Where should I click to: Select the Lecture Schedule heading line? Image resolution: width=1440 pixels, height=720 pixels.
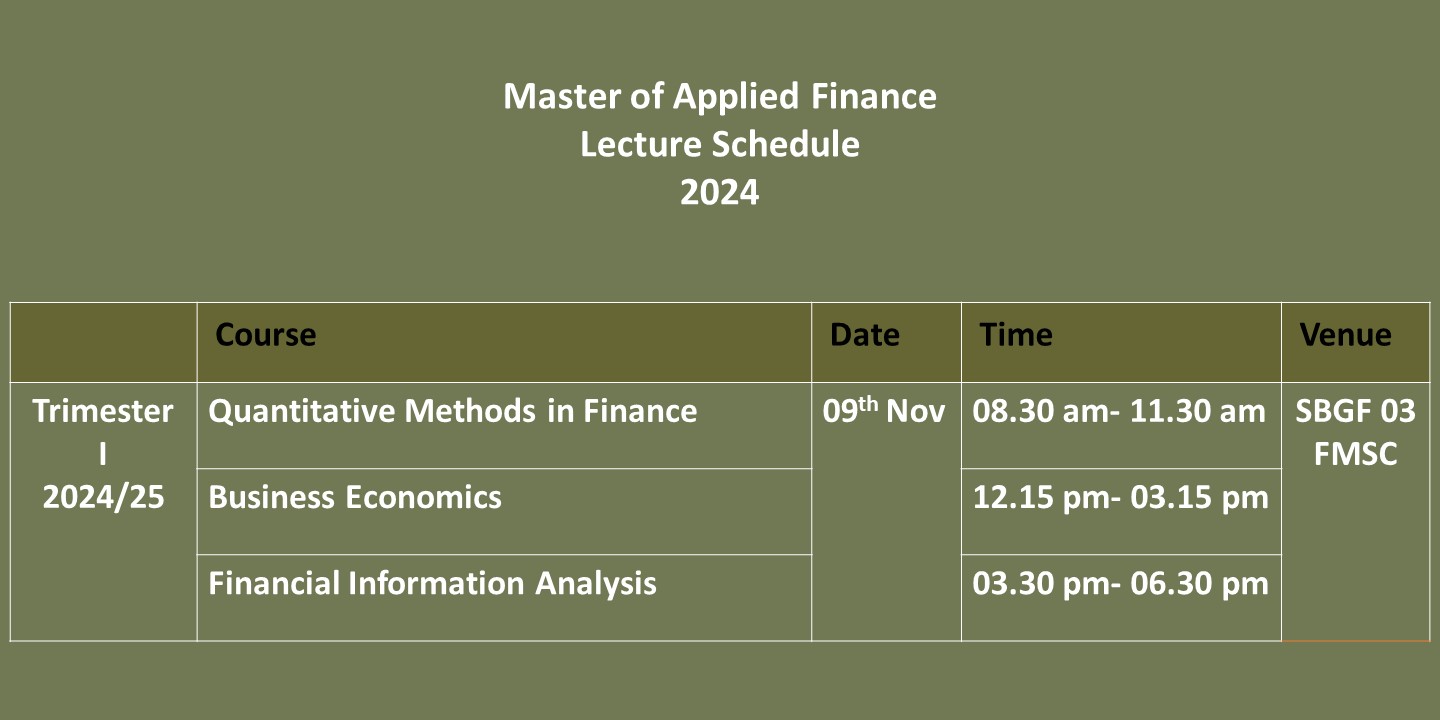pyautogui.click(x=720, y=145)
